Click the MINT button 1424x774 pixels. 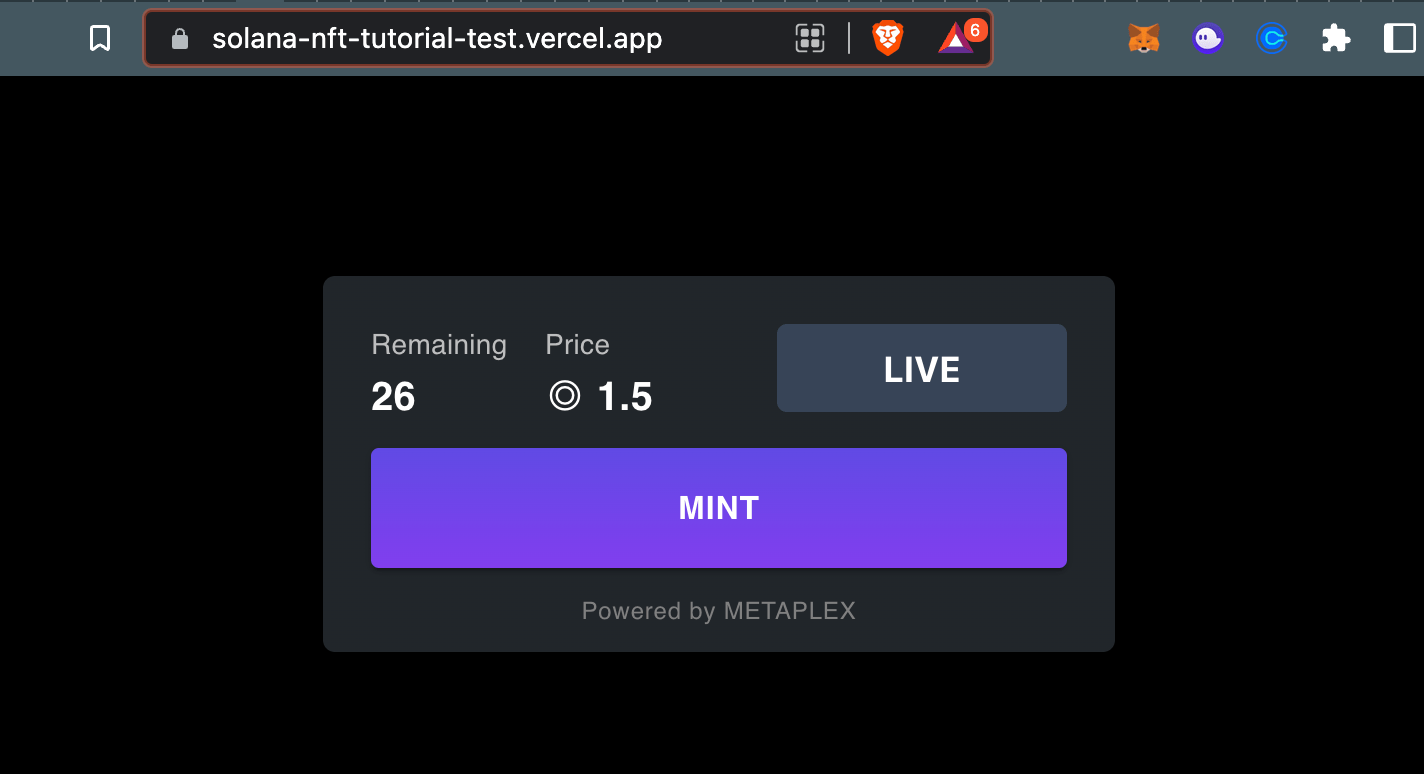point(718,508)
